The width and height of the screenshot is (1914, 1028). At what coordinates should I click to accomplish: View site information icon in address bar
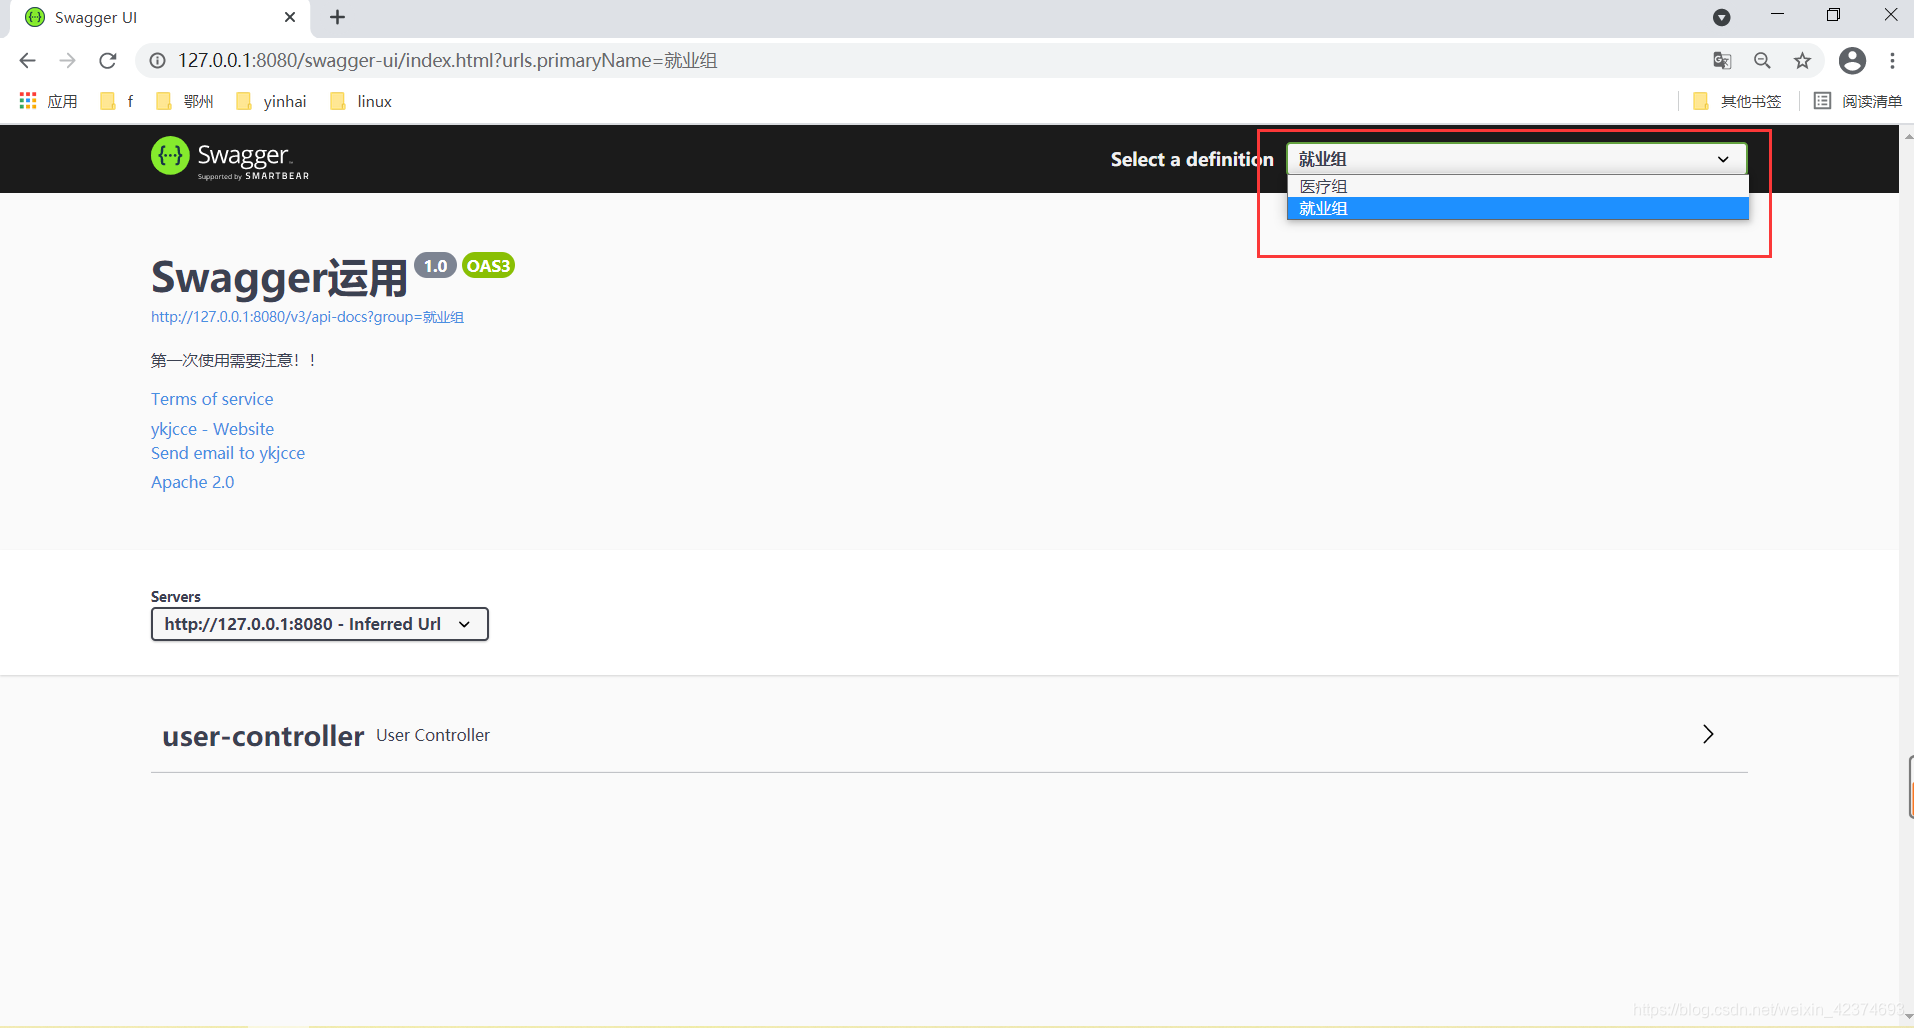[157, 61]
